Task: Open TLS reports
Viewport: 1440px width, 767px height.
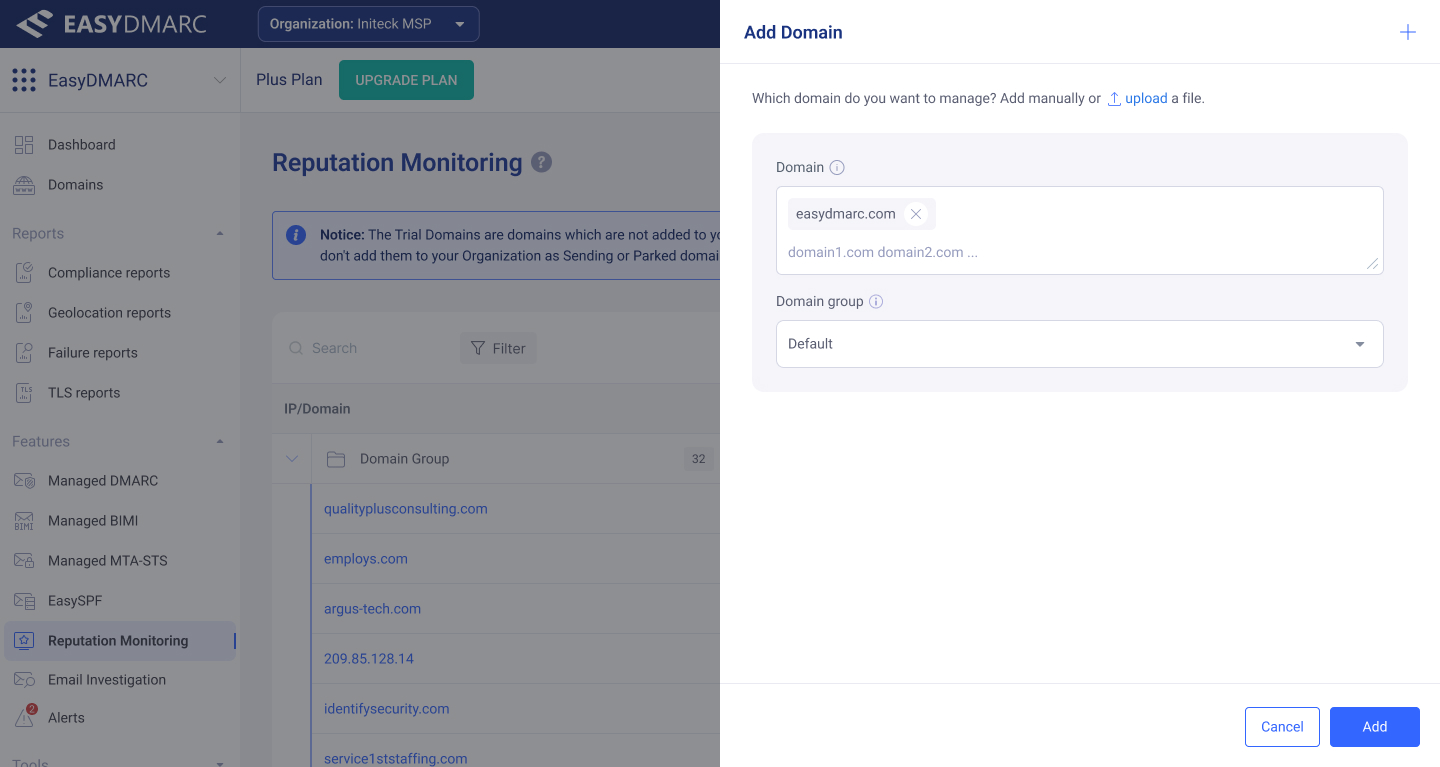Action: tap(84, 393)
